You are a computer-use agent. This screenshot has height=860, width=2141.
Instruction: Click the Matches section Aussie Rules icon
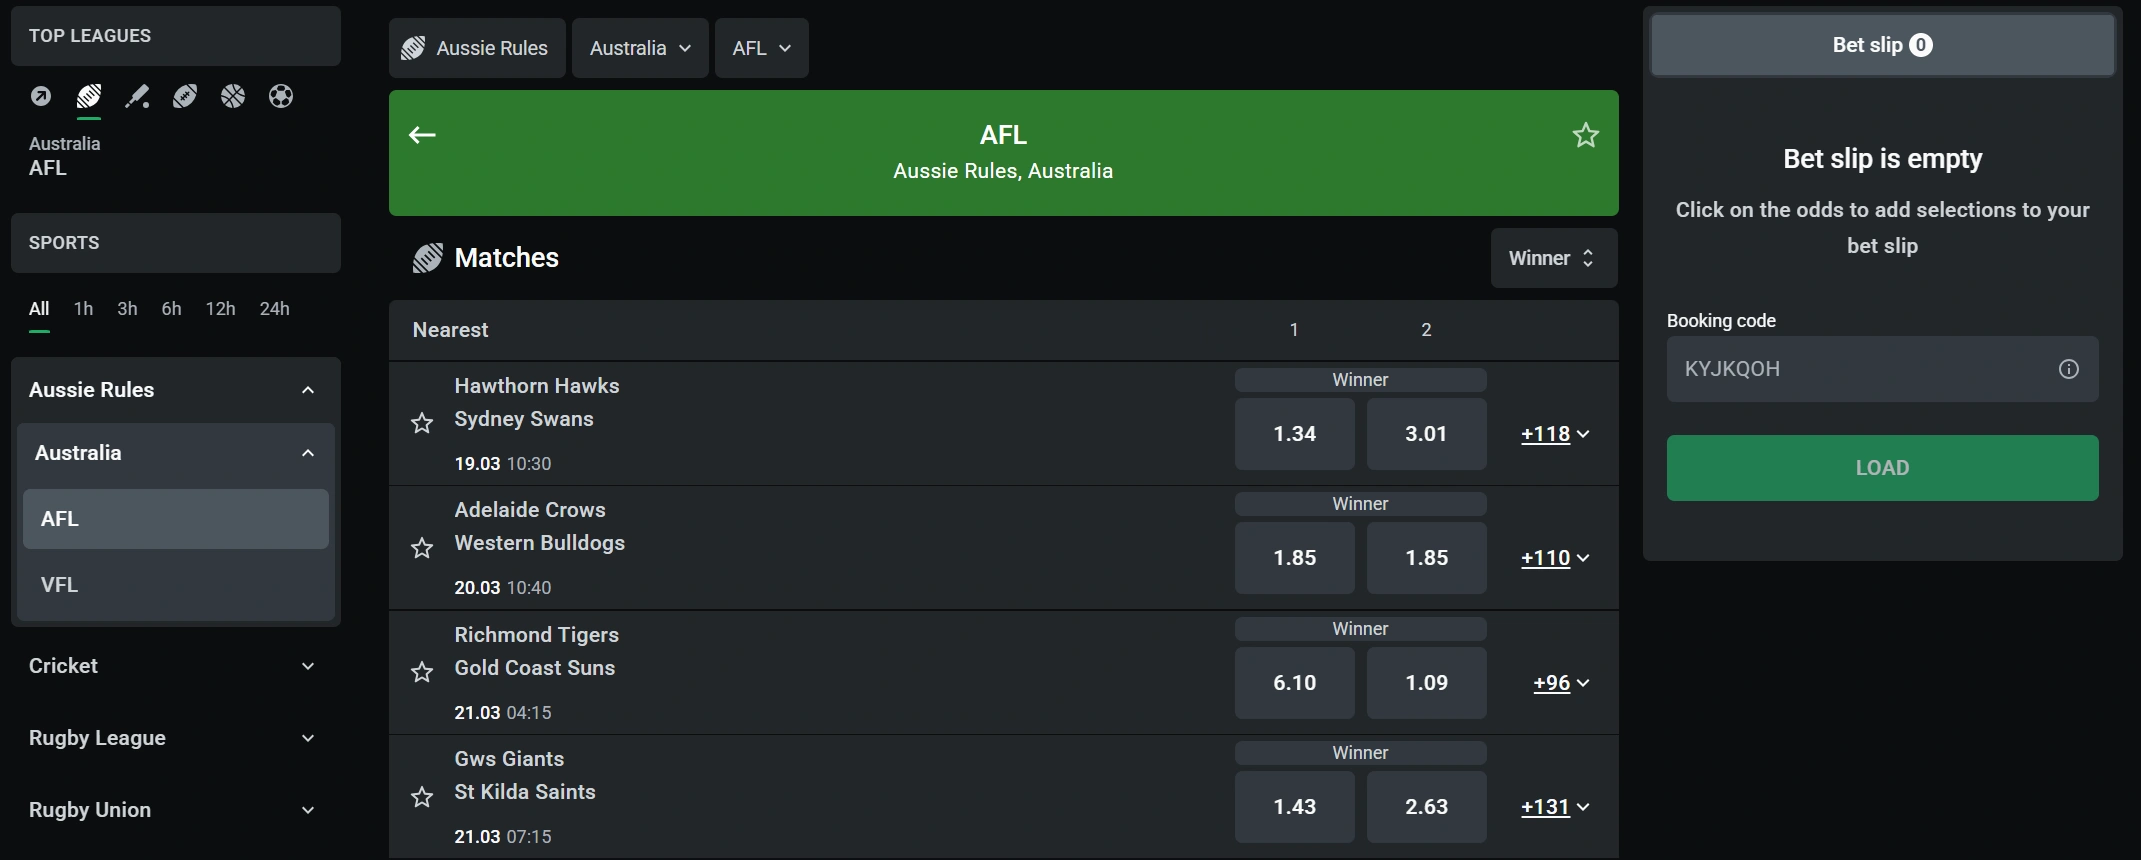point(427,257)
